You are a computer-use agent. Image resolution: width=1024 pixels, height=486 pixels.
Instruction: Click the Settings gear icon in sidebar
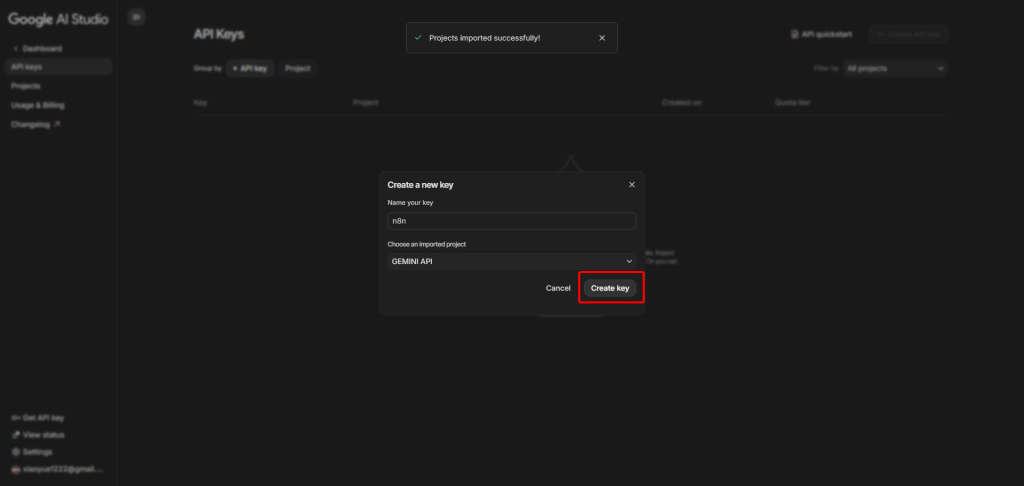click(x=15, y=452)
